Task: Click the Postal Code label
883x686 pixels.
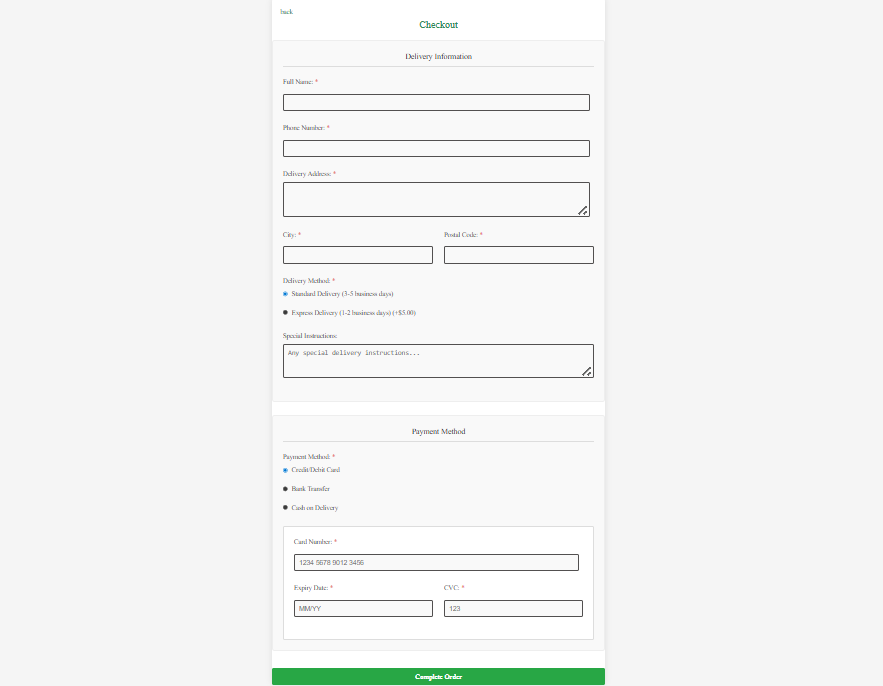Action: pyautogui.click(x=461, y=235)
